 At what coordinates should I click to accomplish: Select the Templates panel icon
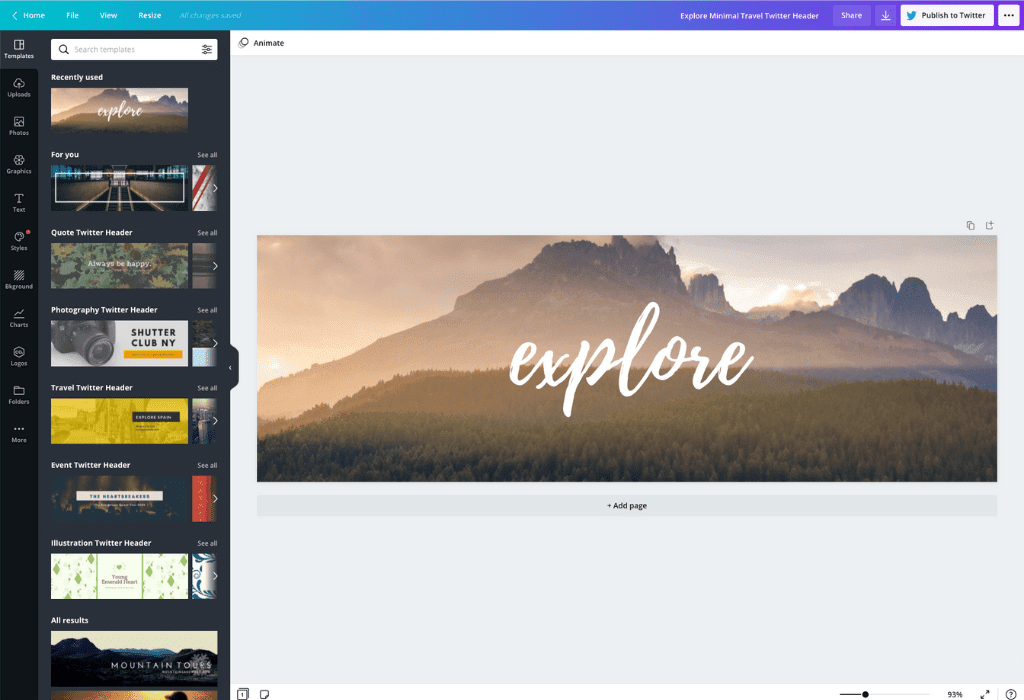(x=19, y=48)
